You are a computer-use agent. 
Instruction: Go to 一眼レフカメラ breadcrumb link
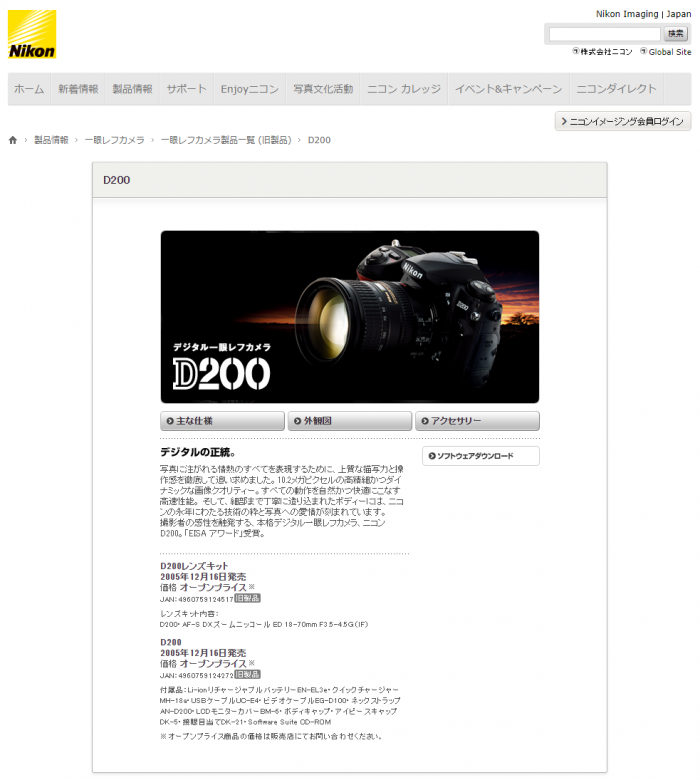tap(114, 140)
